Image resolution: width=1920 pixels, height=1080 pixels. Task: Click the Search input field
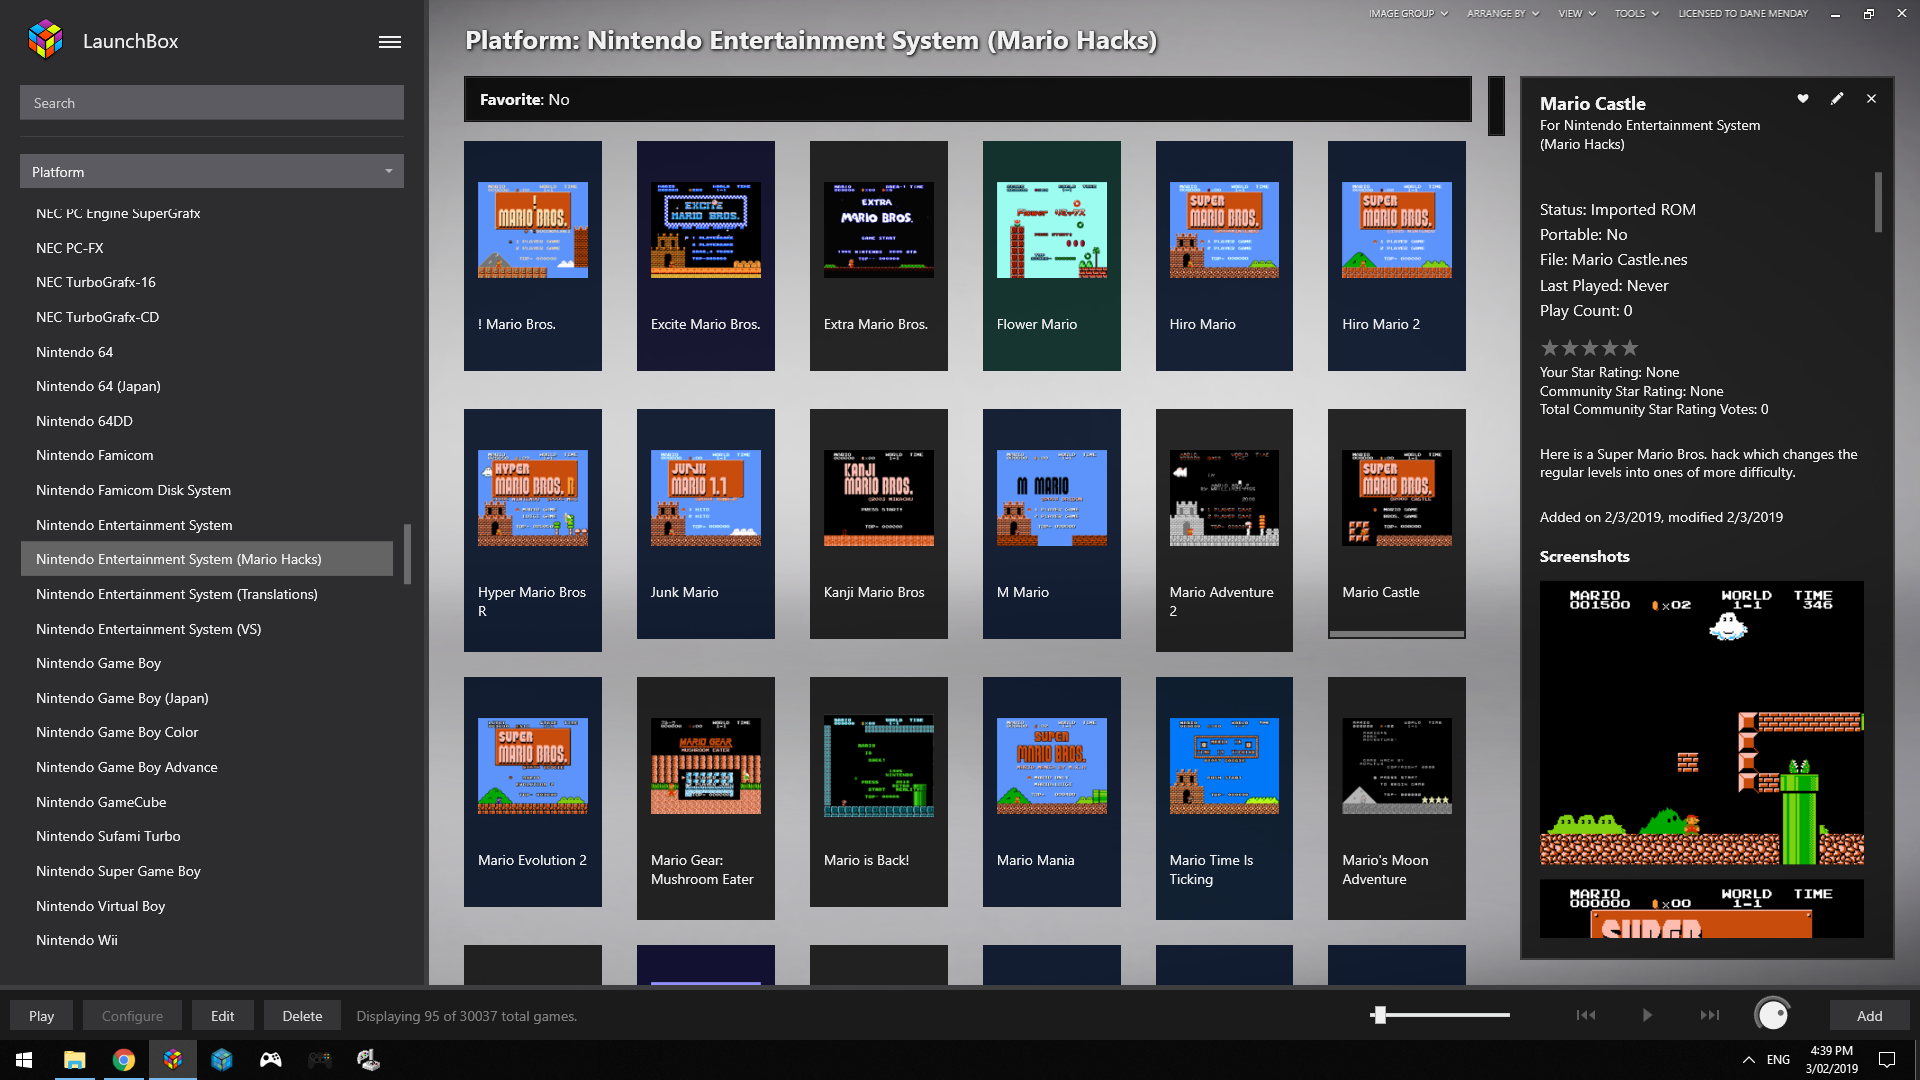211,102
